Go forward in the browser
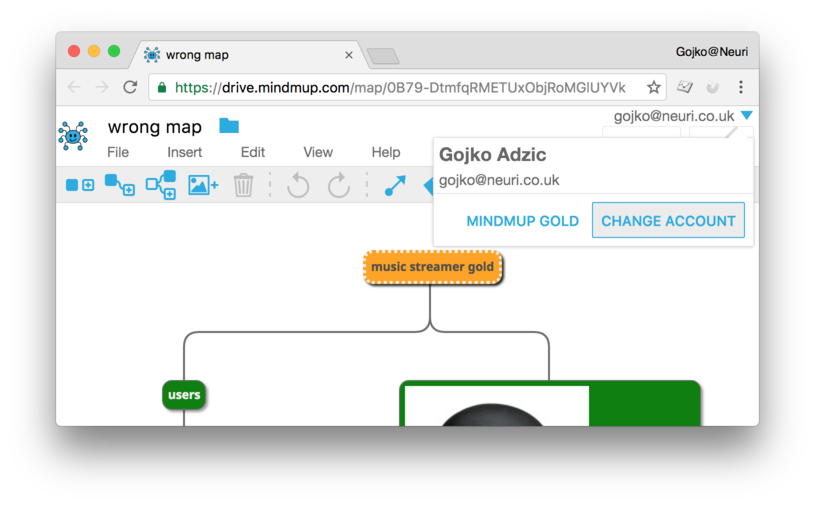This screenshot has width=815, height=506. [102, 87]
